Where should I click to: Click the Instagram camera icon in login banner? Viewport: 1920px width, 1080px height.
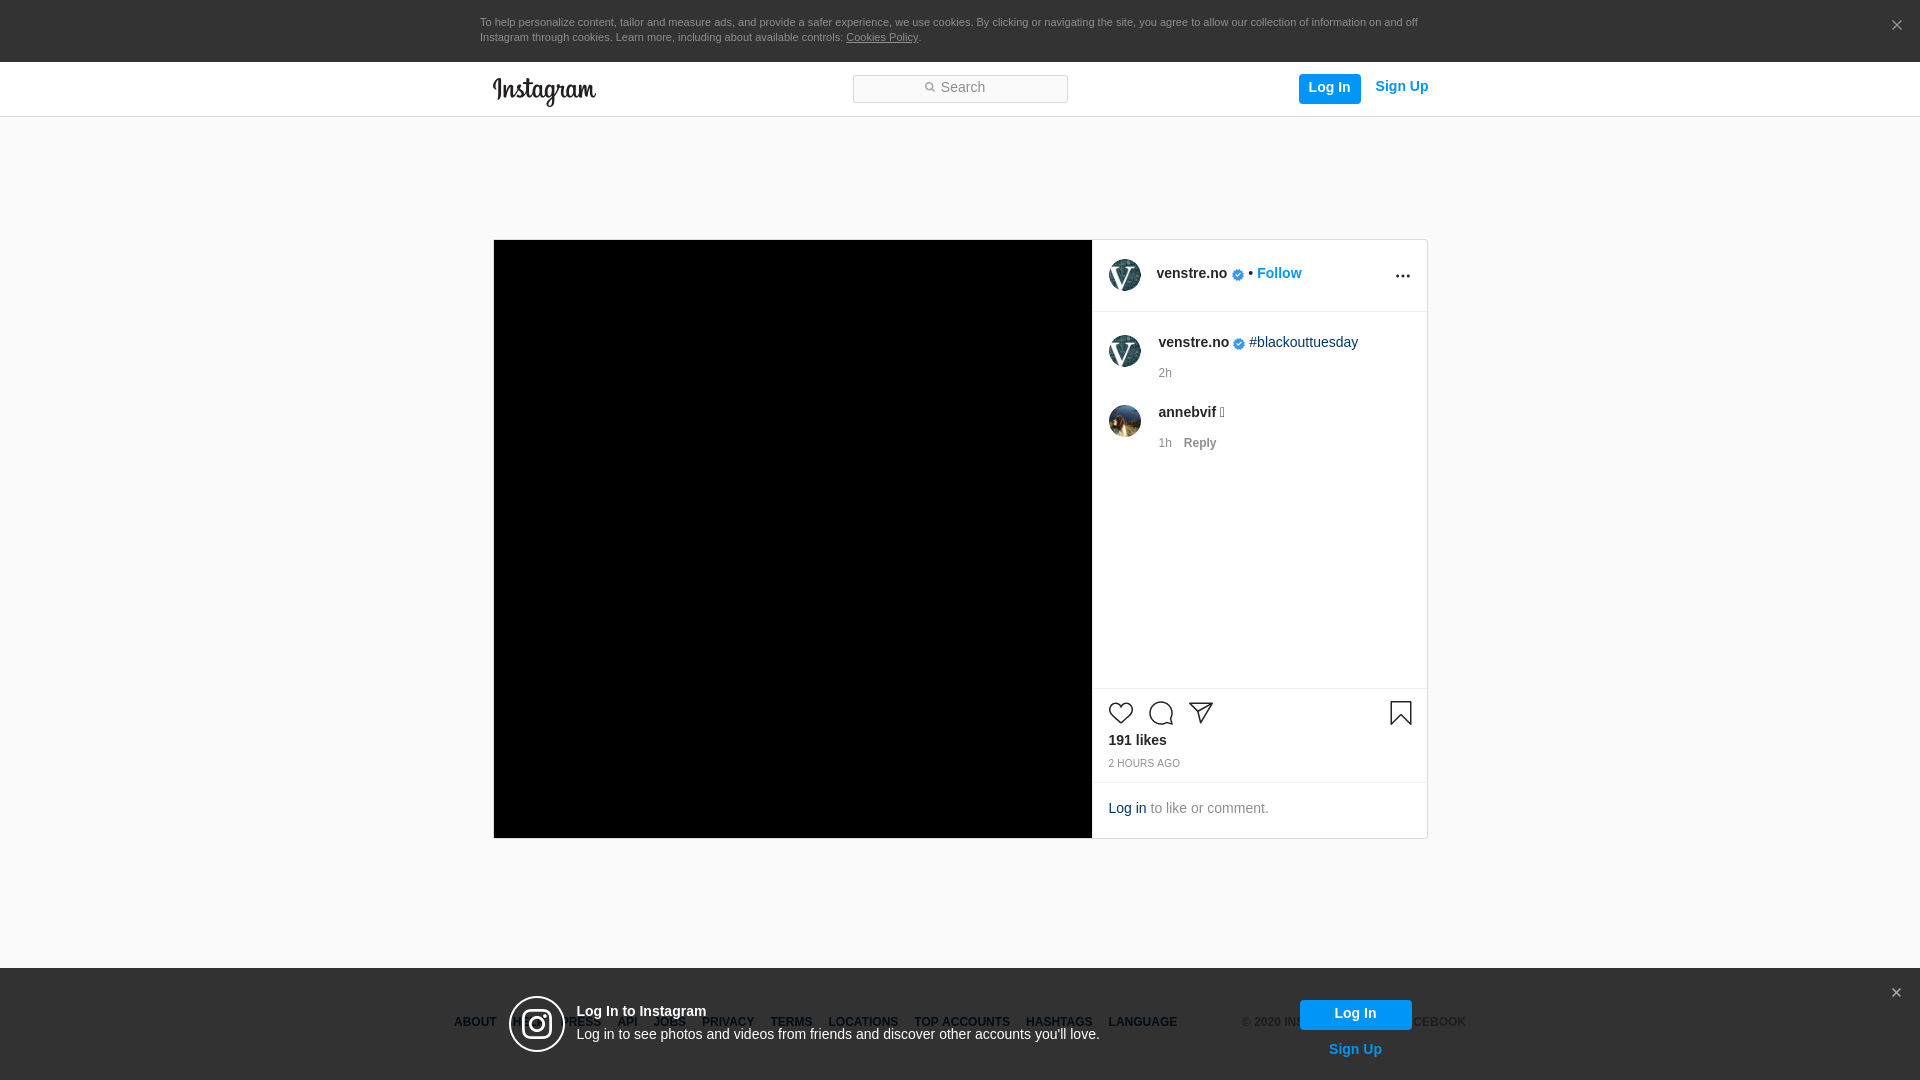click(537, 1024)
